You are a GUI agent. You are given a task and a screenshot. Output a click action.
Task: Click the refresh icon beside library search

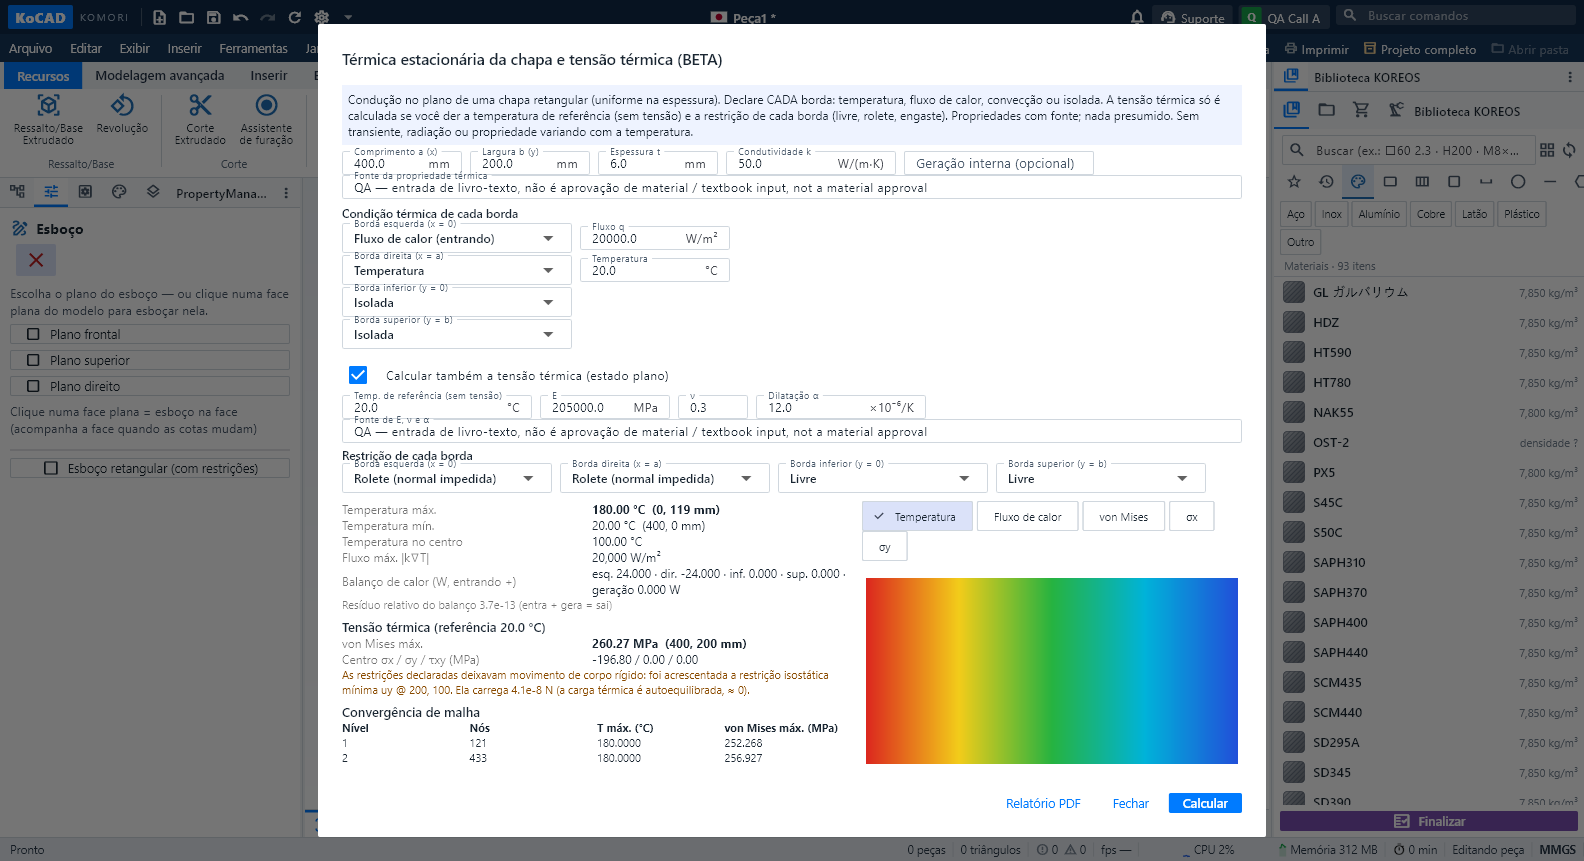tap(1570, 150)
